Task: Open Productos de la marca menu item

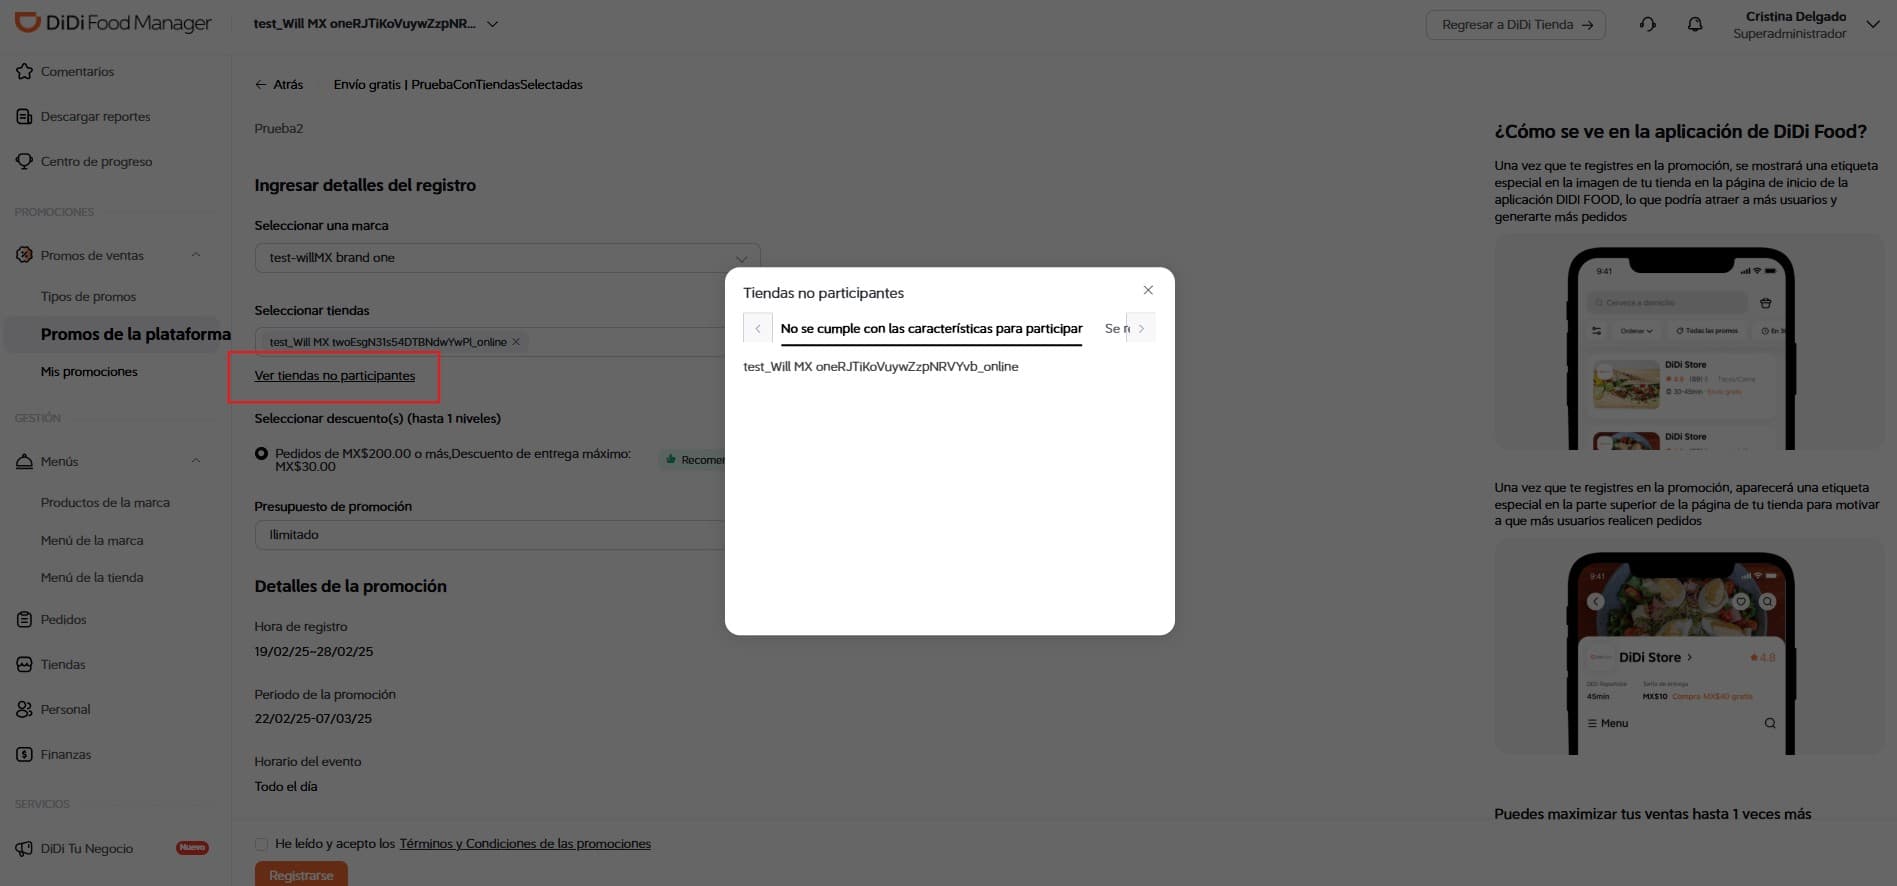Action: click(105, 503)
